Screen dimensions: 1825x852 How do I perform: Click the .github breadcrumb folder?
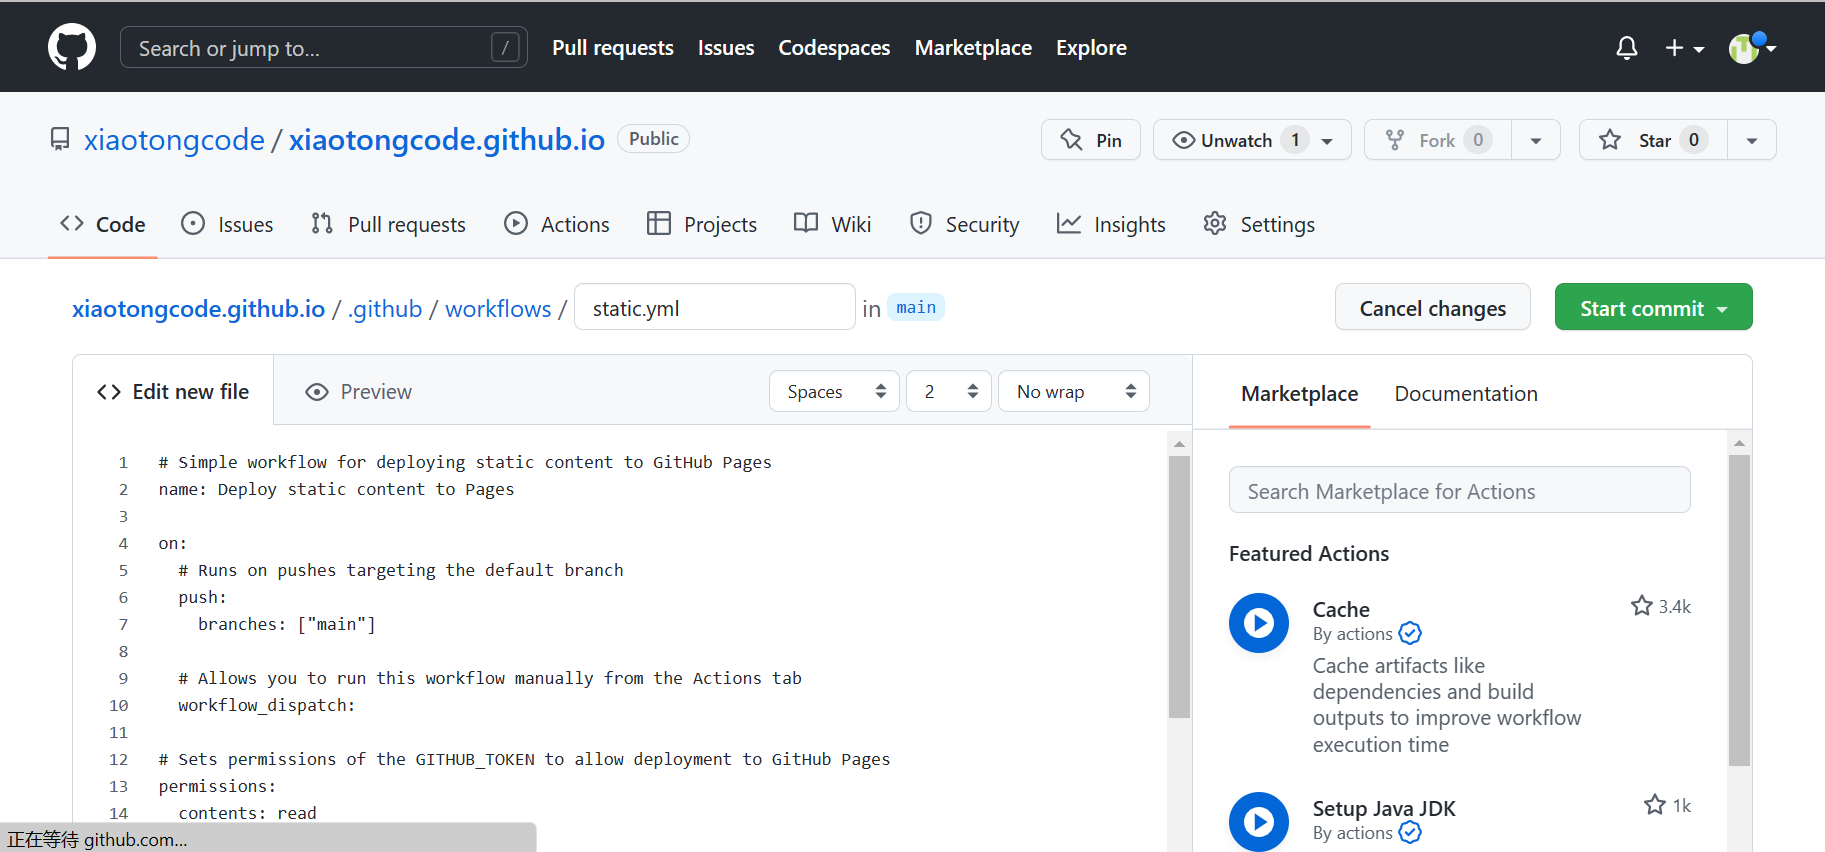coord(385,309)
